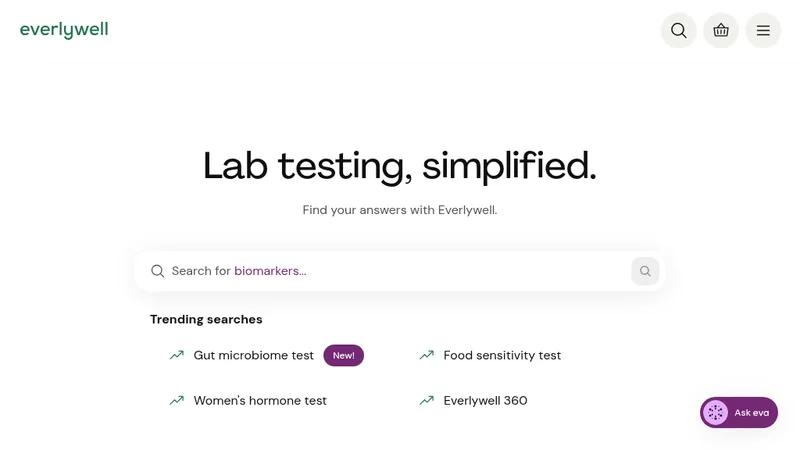The height and width of the screenshot is (450, 800).
Task: Click trending arrow beside Women's hormone test
Action: 177,400
